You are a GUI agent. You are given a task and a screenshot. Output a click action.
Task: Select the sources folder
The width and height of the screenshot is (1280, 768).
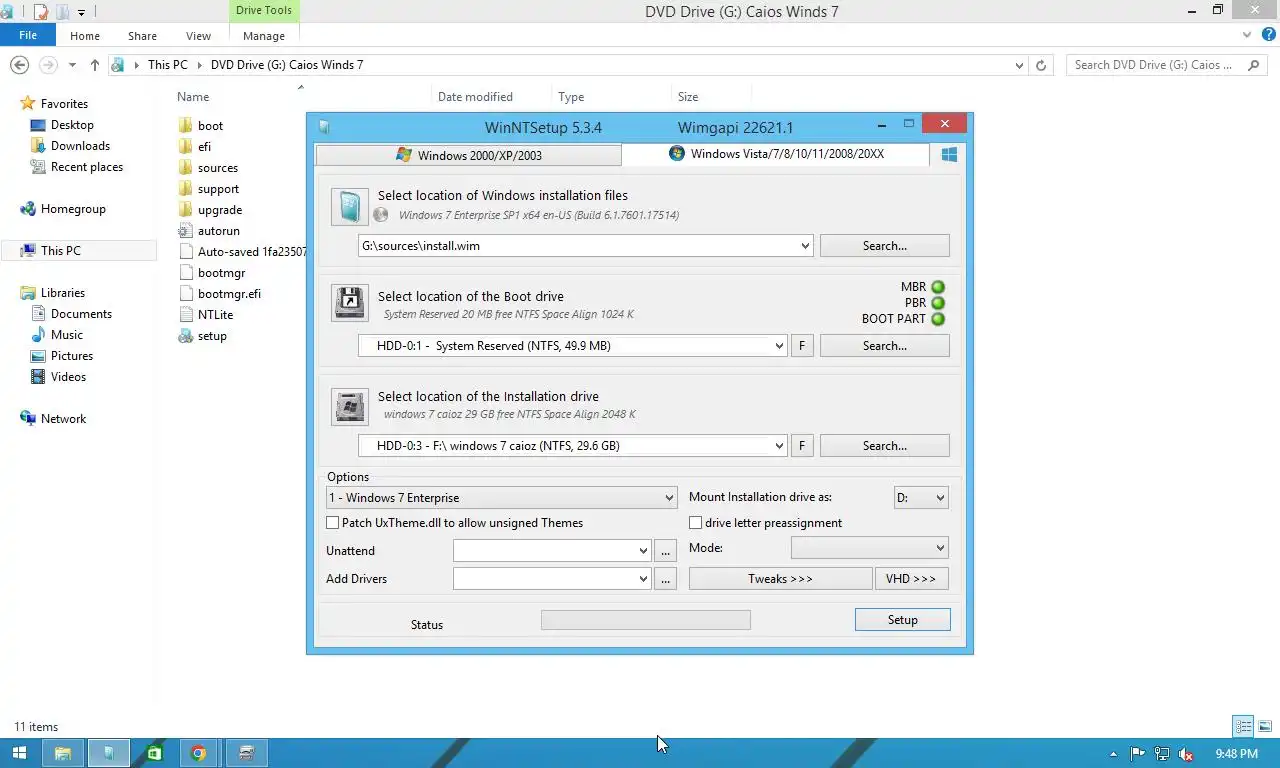(x=217, y=168)
